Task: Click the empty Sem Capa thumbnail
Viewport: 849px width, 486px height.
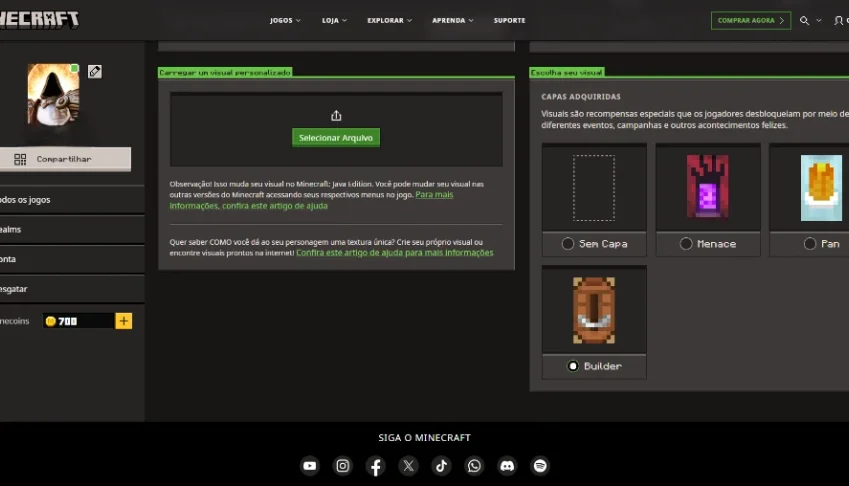Action: [x=594, y=188]
